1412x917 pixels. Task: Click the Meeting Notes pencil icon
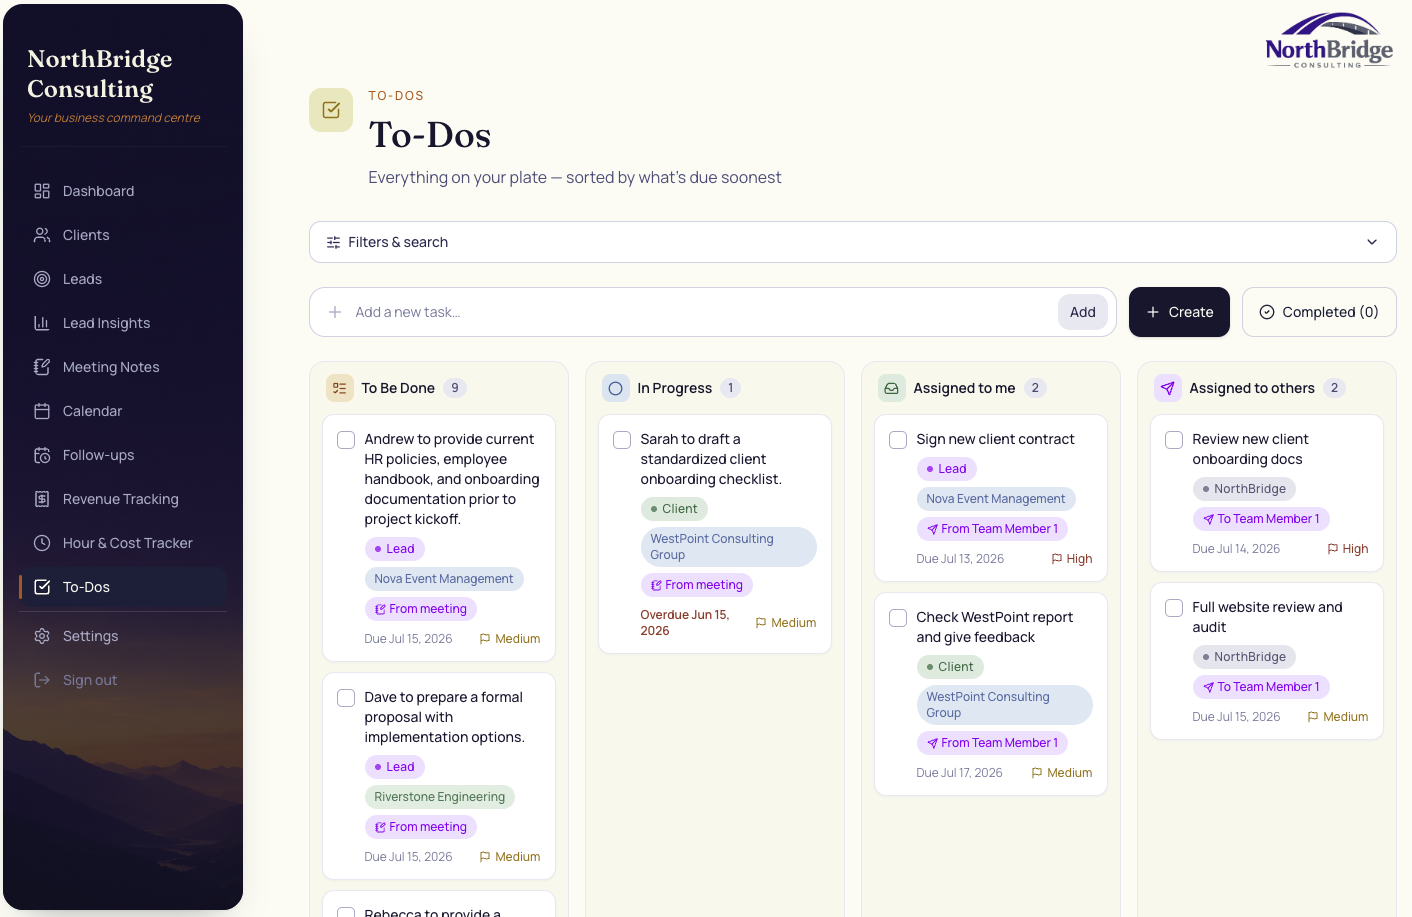(x=42, y=367)
